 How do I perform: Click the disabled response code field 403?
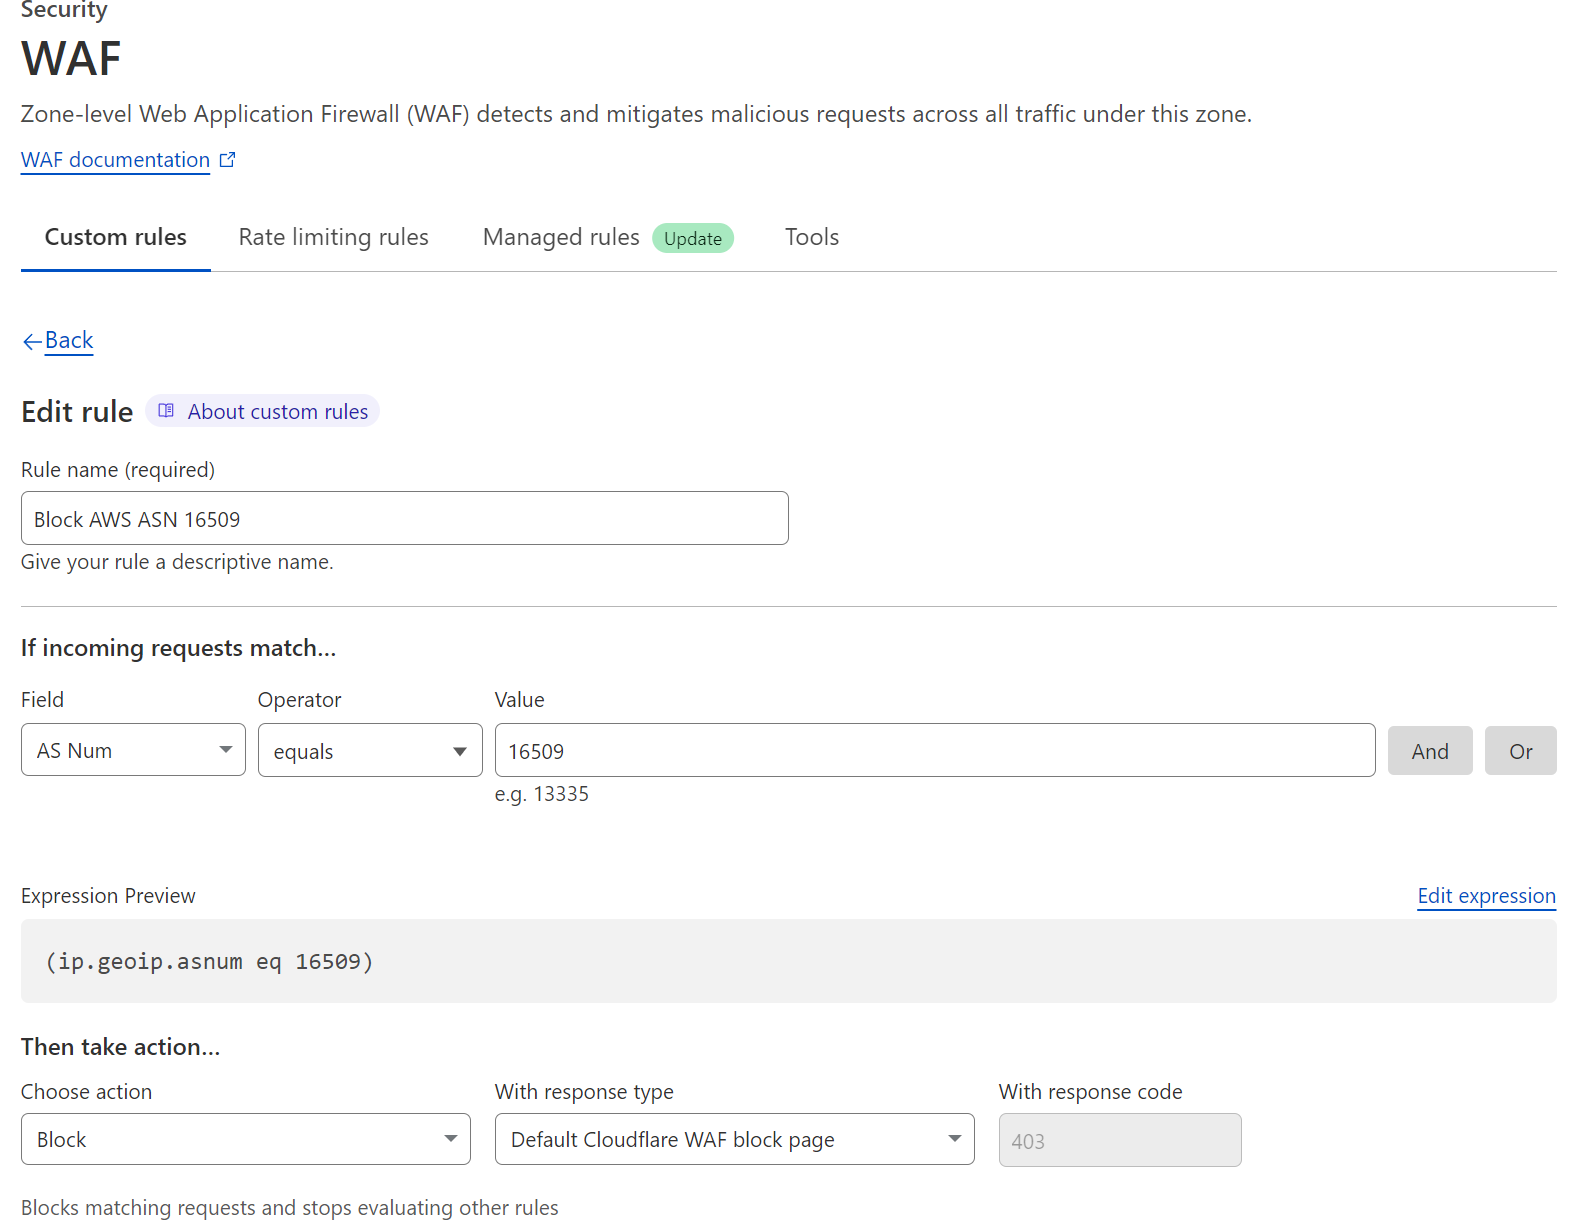click(1120, 1140)
